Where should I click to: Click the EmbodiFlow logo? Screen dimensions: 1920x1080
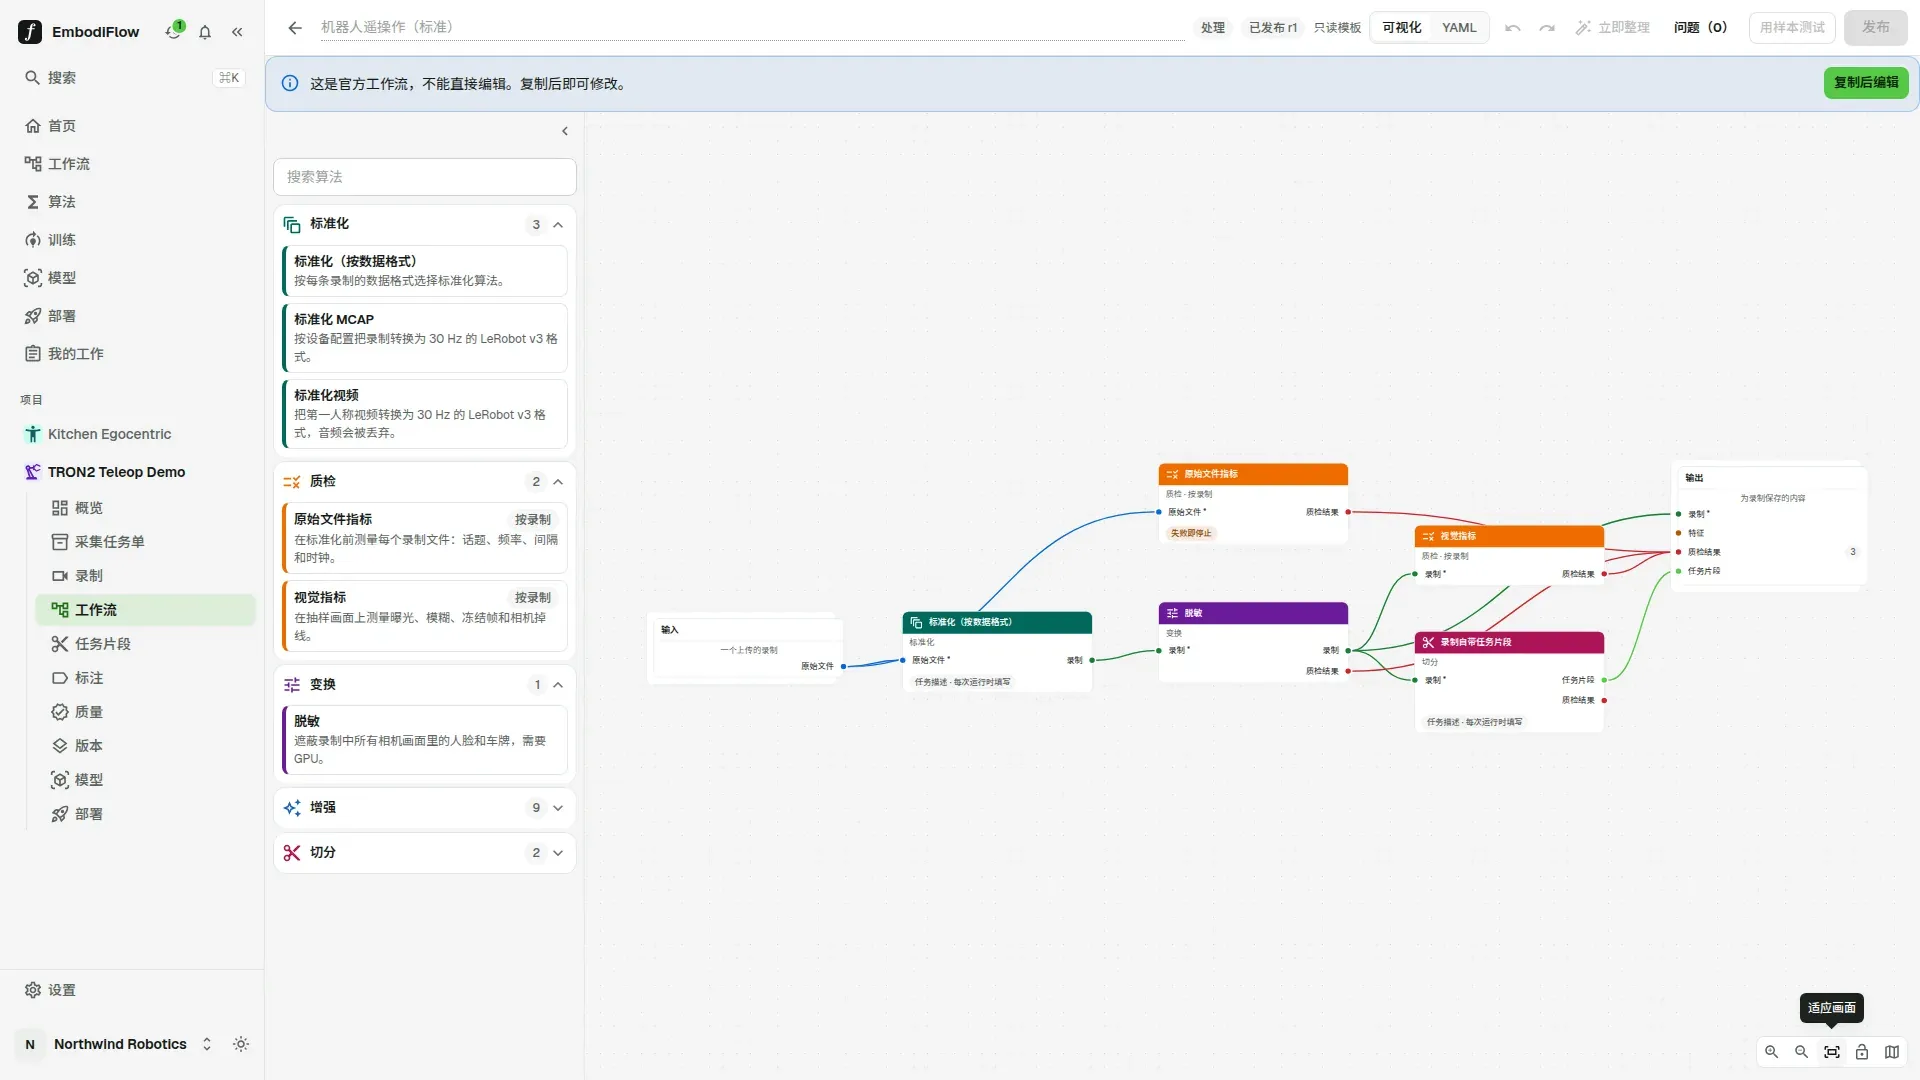click(30, 32)
